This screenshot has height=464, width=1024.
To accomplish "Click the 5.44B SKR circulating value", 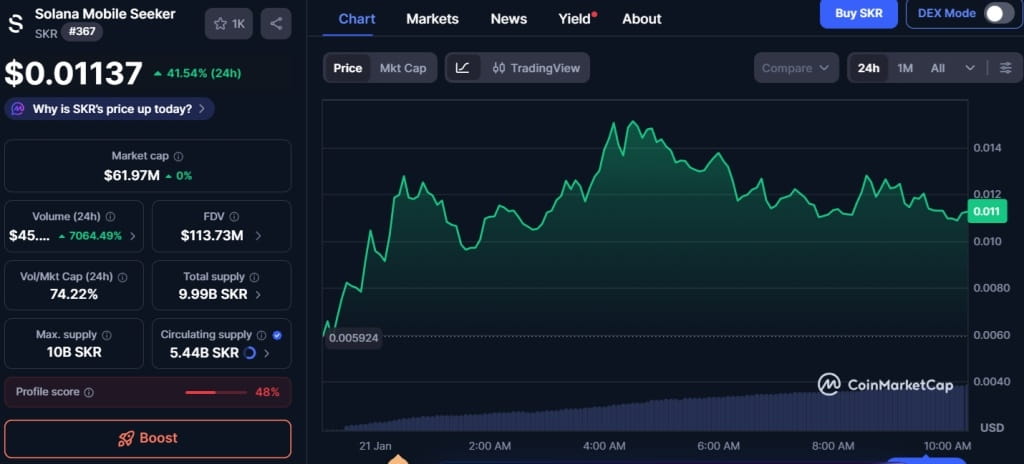I will point(204,353).
